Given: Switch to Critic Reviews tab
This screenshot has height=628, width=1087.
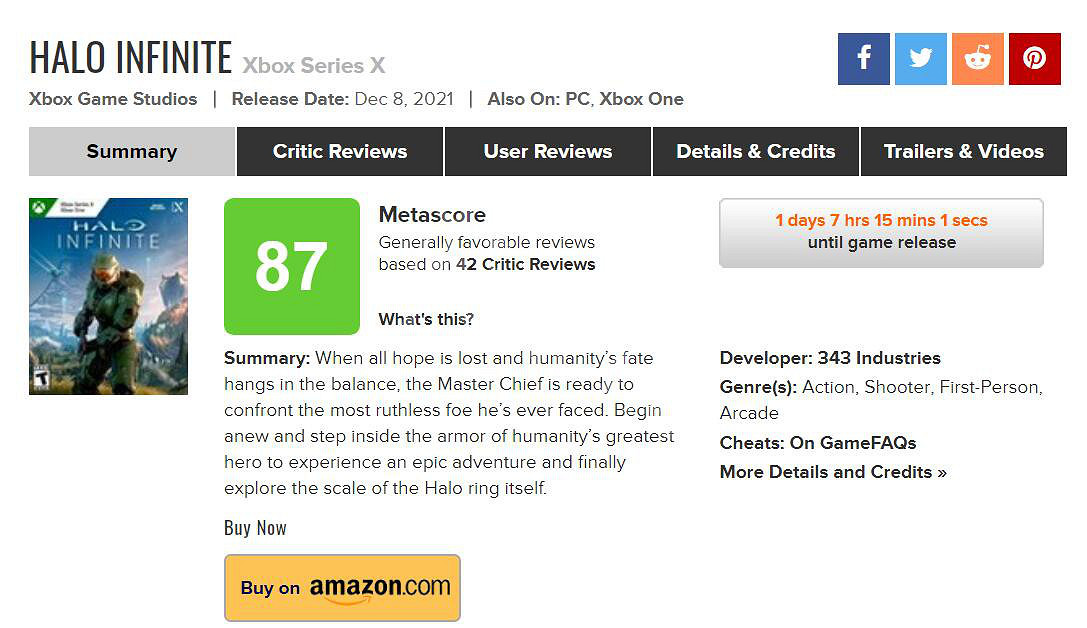Looking at the screenshot, I should pos(340,152).
